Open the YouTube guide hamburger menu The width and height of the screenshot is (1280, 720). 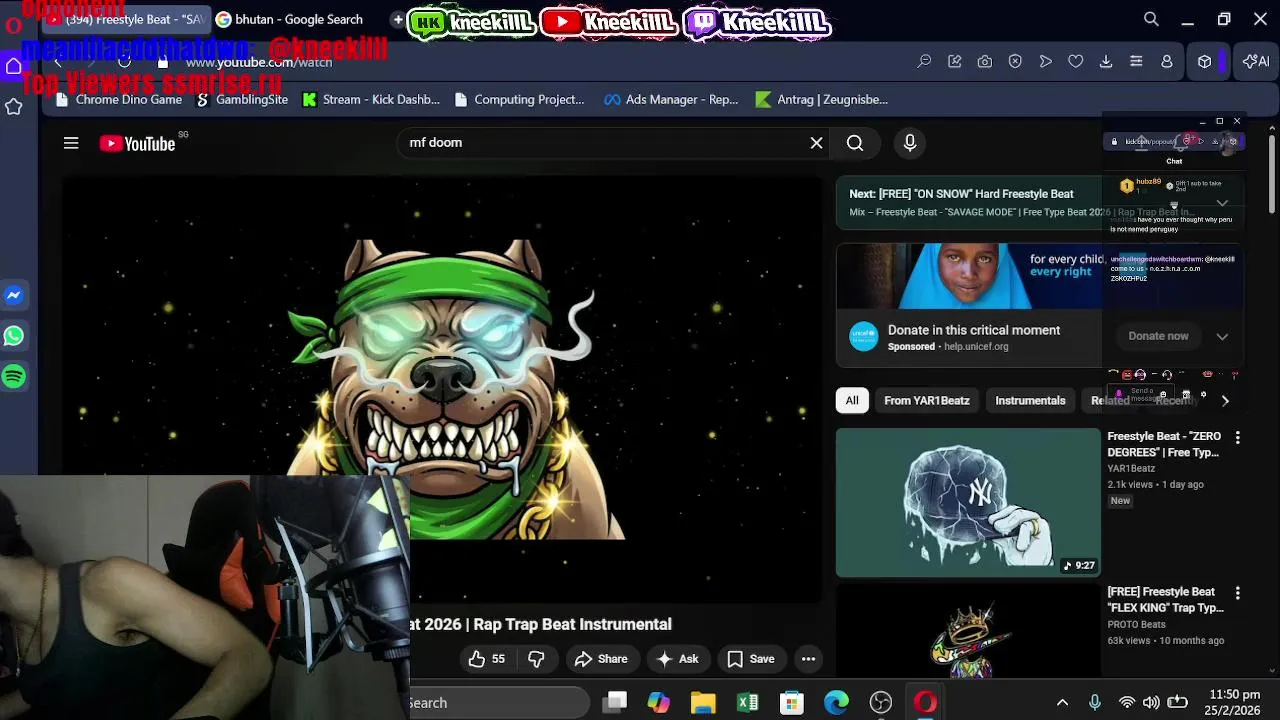[x=71, y=143]
